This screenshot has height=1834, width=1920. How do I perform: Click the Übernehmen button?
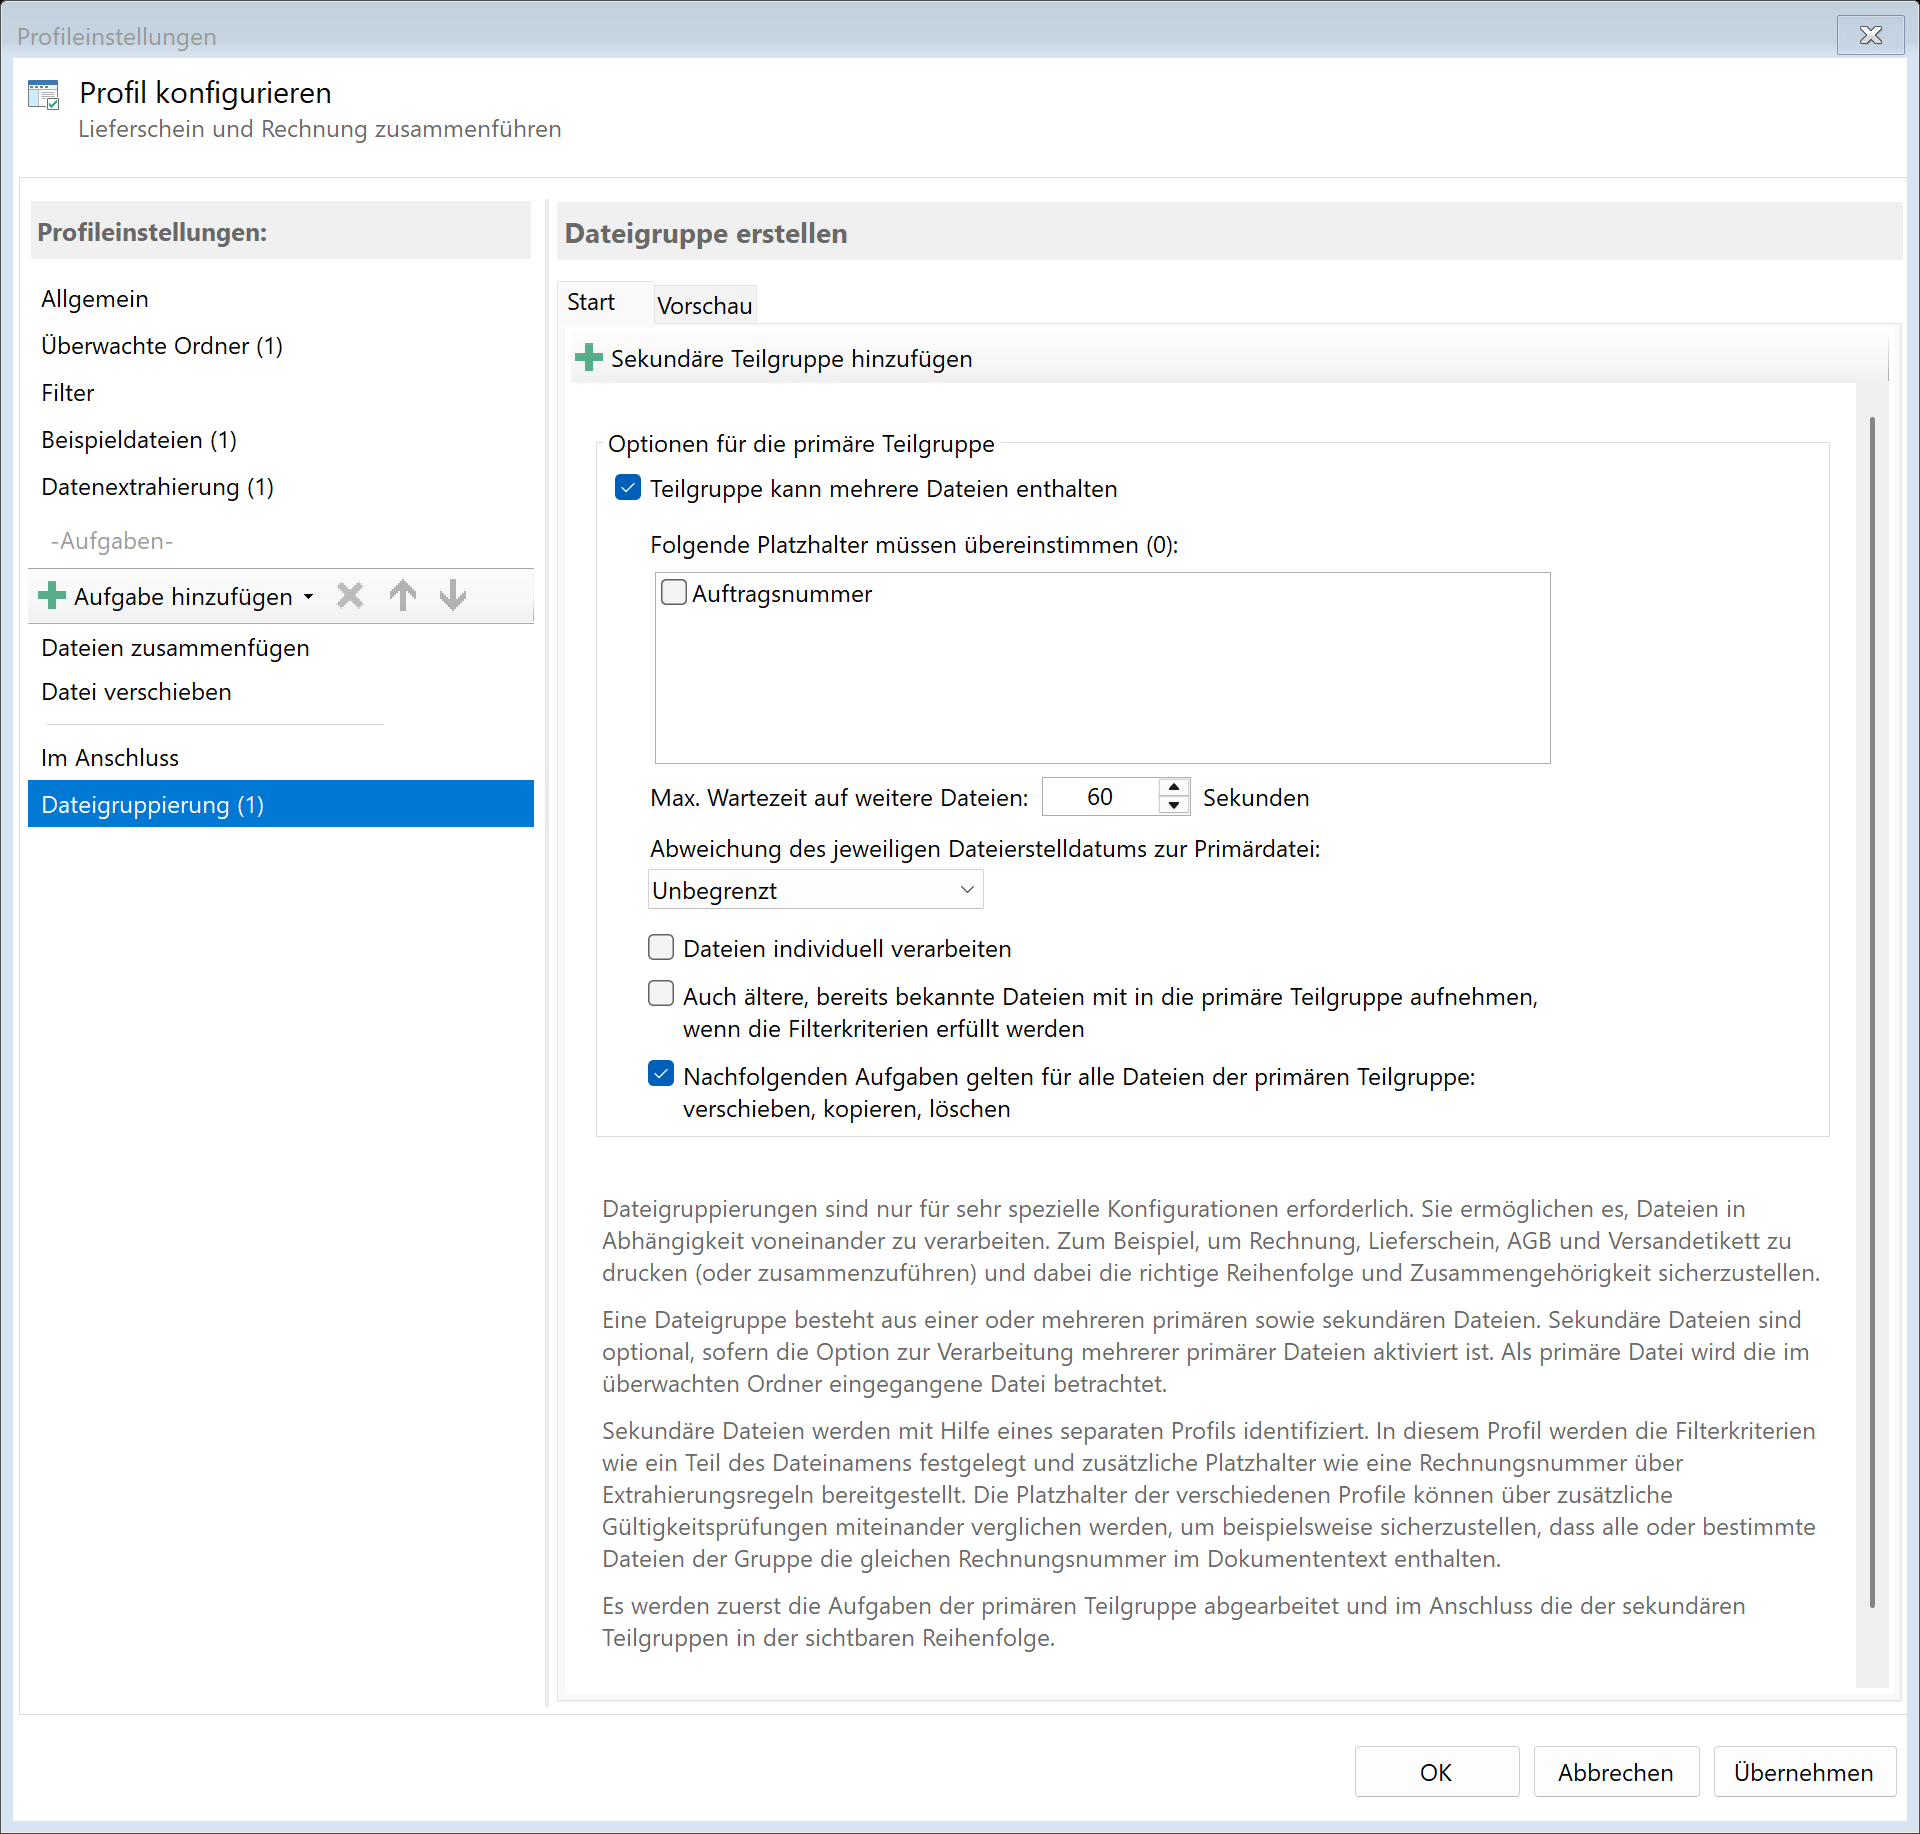[x=1803, y=1772]
